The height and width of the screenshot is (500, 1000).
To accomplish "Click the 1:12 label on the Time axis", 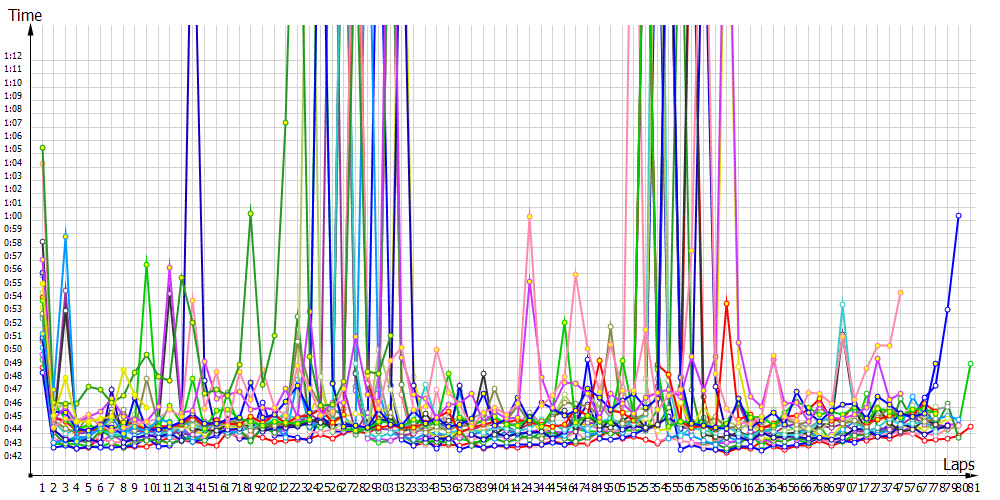I will coord(13,55).
